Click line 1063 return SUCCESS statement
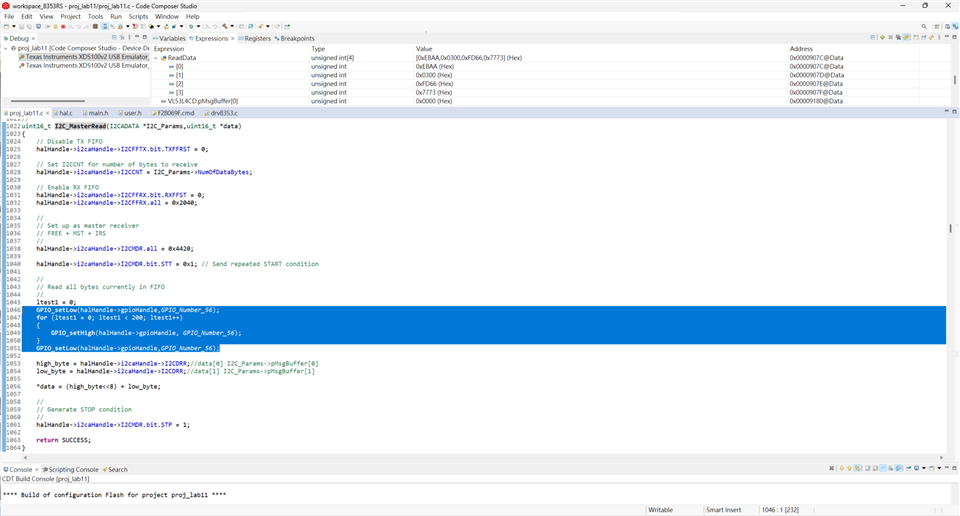Viewport: 960px width, 516px height. 63,440
